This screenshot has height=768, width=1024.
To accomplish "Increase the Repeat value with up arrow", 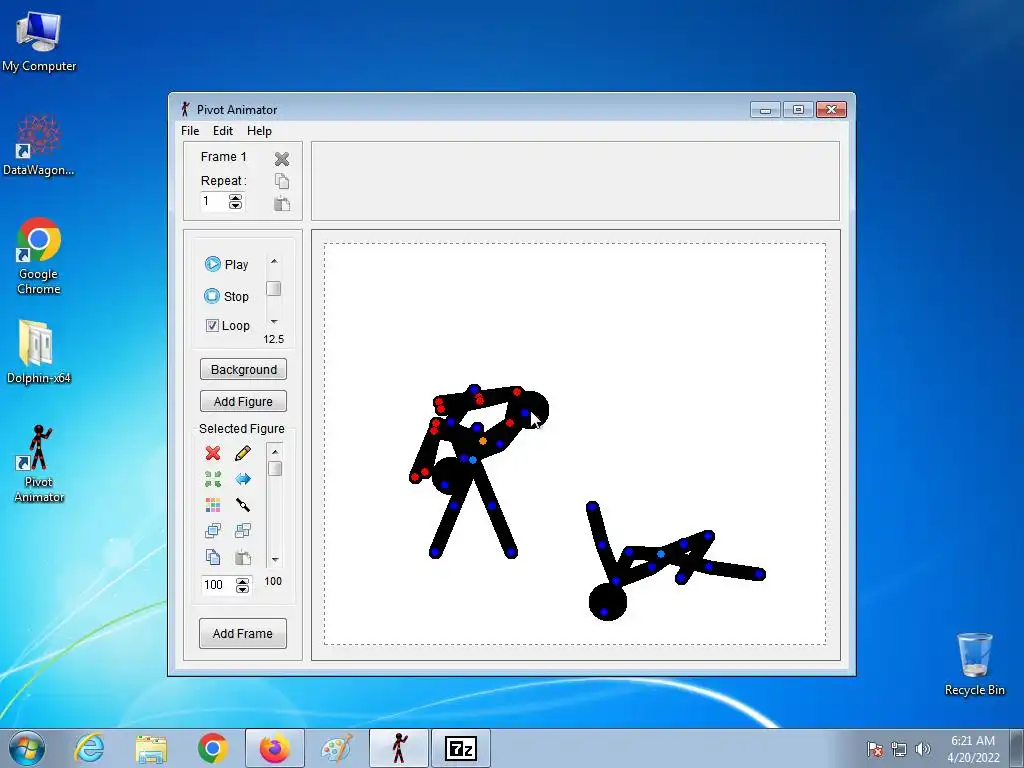I will 235,198.
